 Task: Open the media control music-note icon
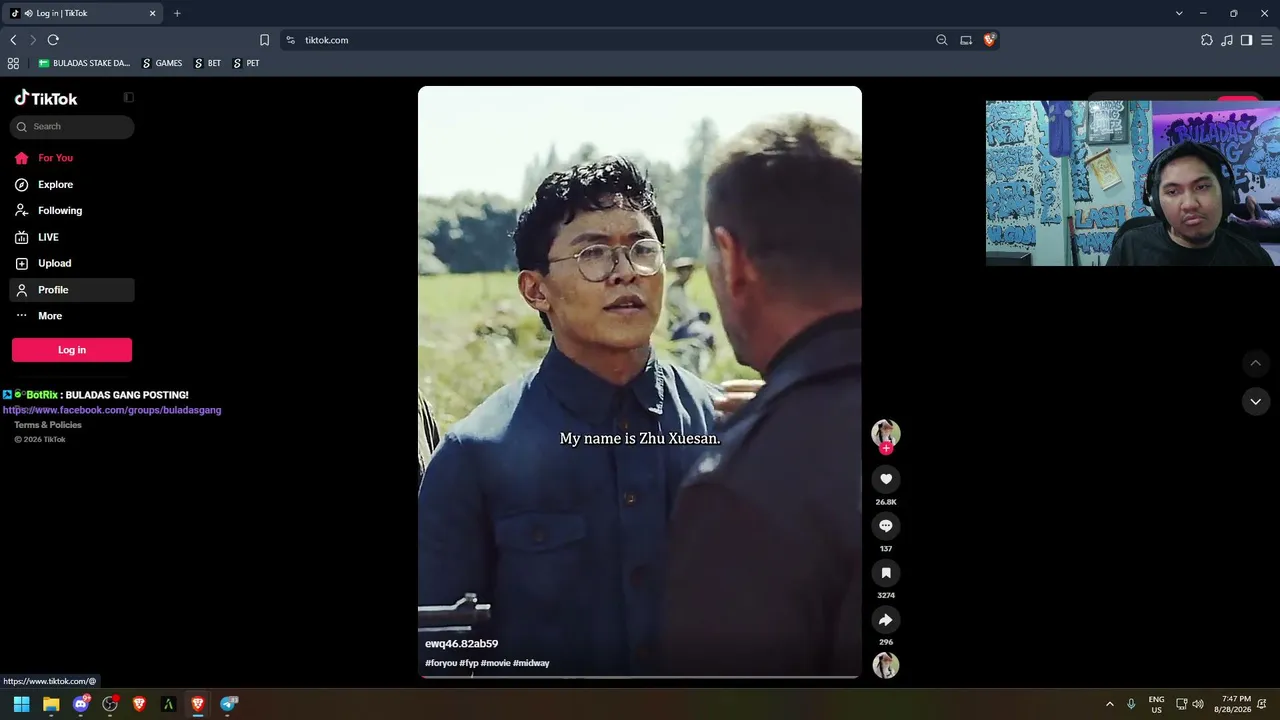point(1226,40)
